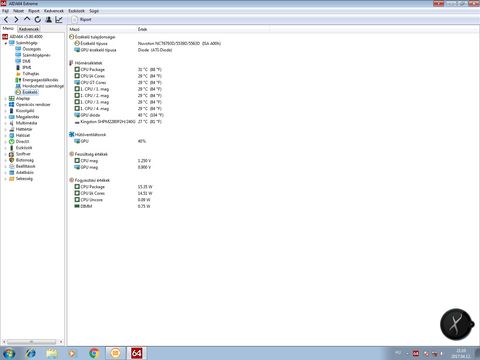
Task: Click the Mező column header
Action: pyautogui.click(x=102, y=29)
